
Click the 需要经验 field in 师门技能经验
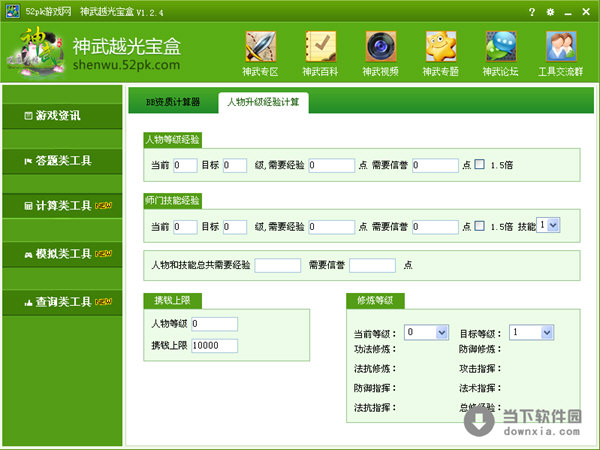click(x=332, y=227)
